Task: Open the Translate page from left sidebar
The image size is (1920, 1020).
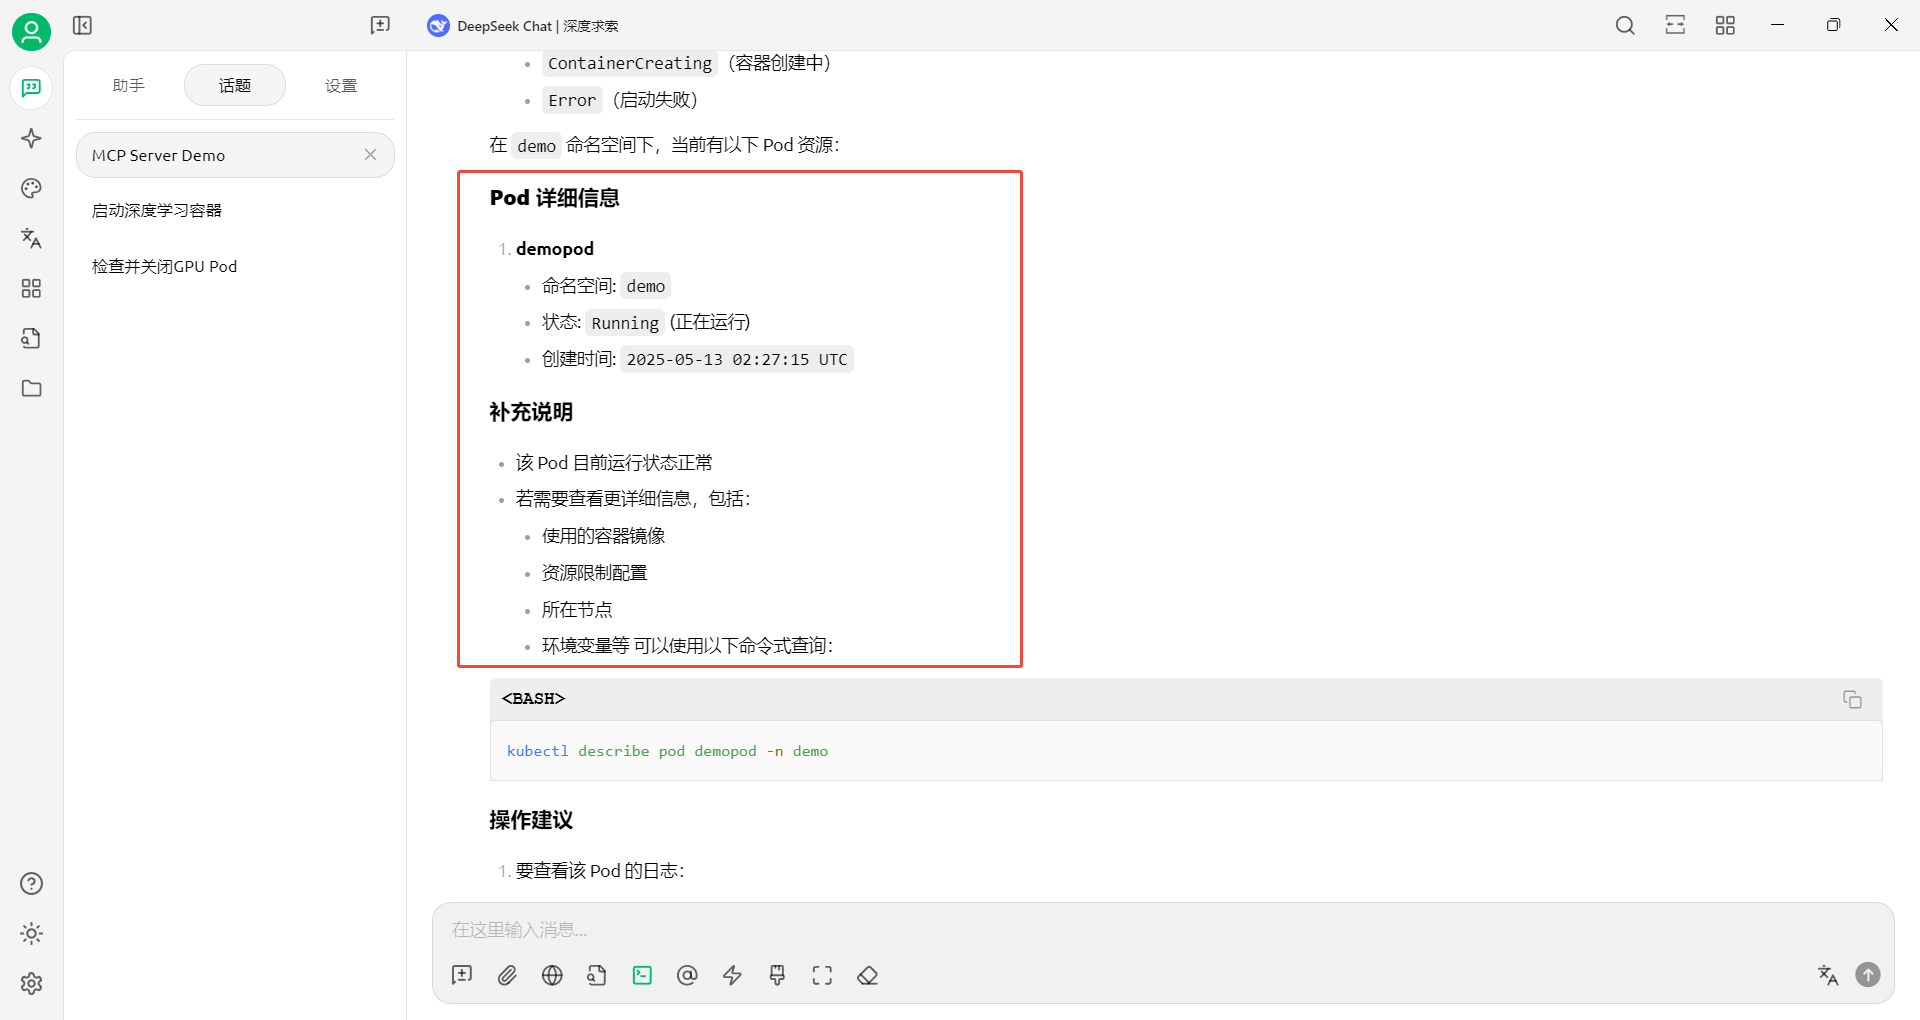Action: [x=31, y=238]
